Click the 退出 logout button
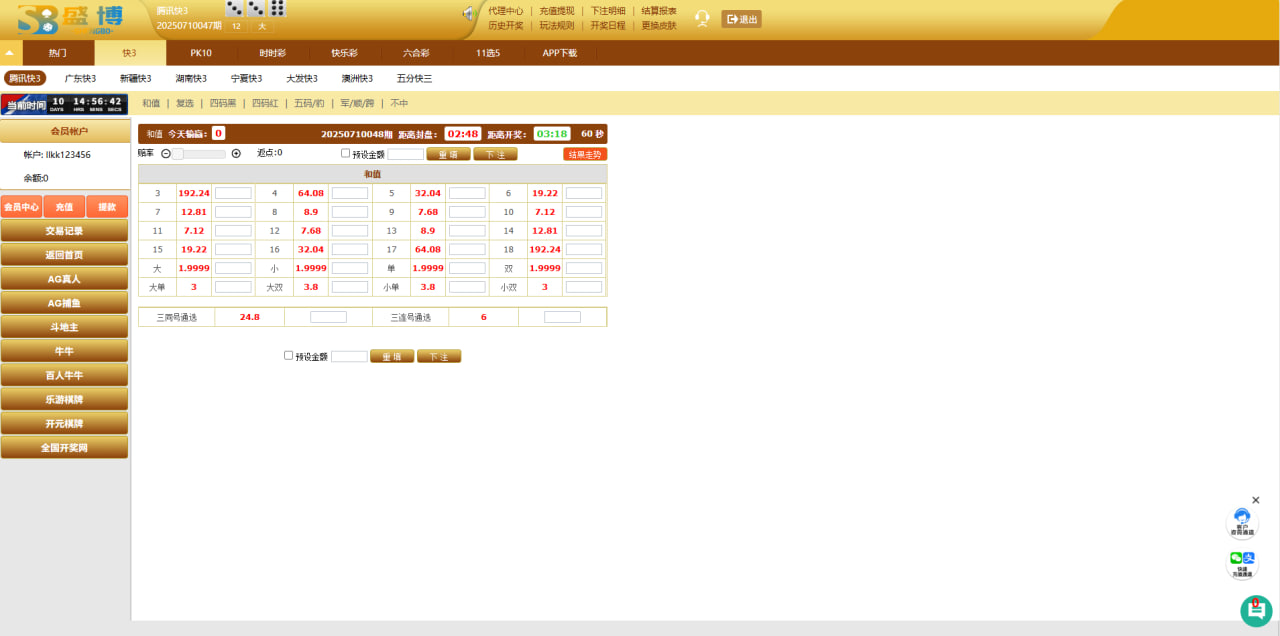The height and width of the screenshot is (636, 1280). 741,19
